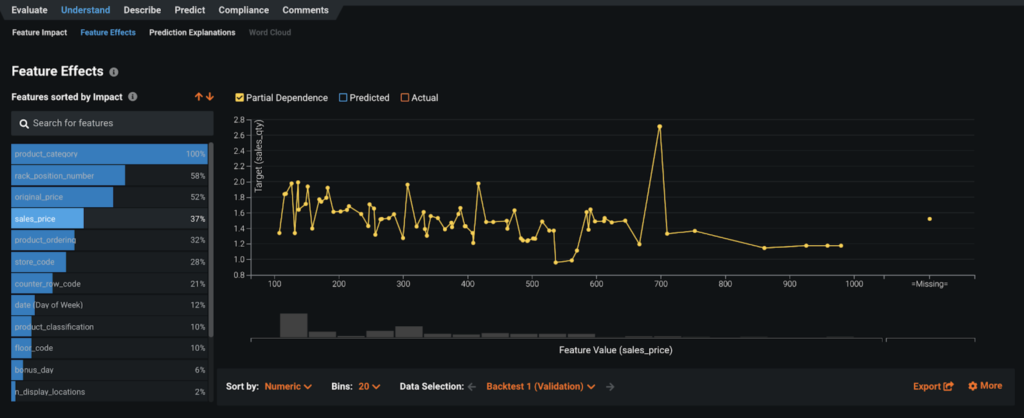Click the peak data point near 700

[x=660, y=127]
